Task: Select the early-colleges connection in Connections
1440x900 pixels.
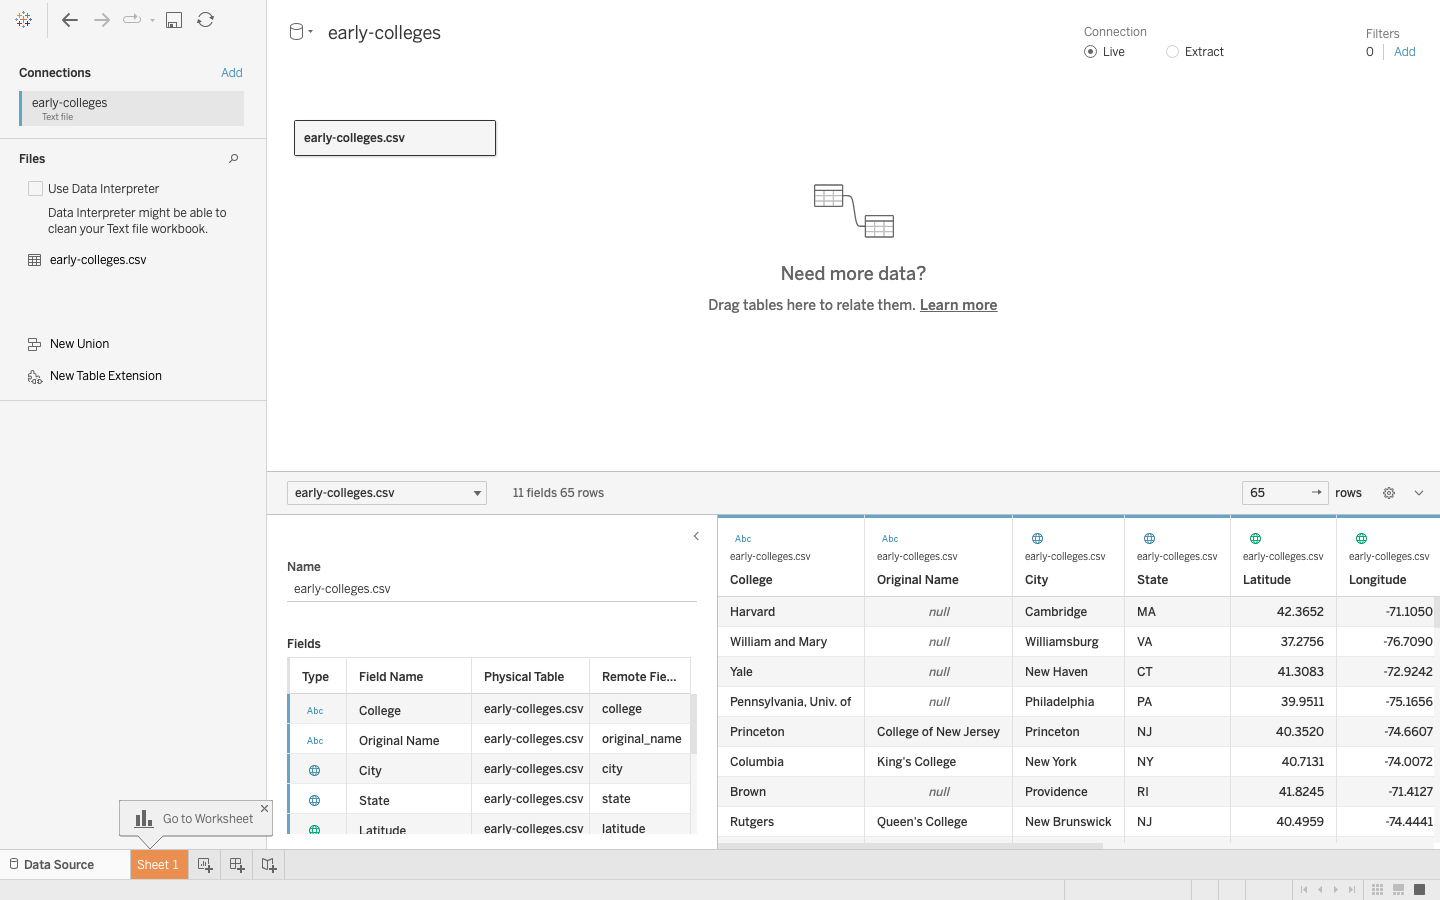Action: (131, 109)
